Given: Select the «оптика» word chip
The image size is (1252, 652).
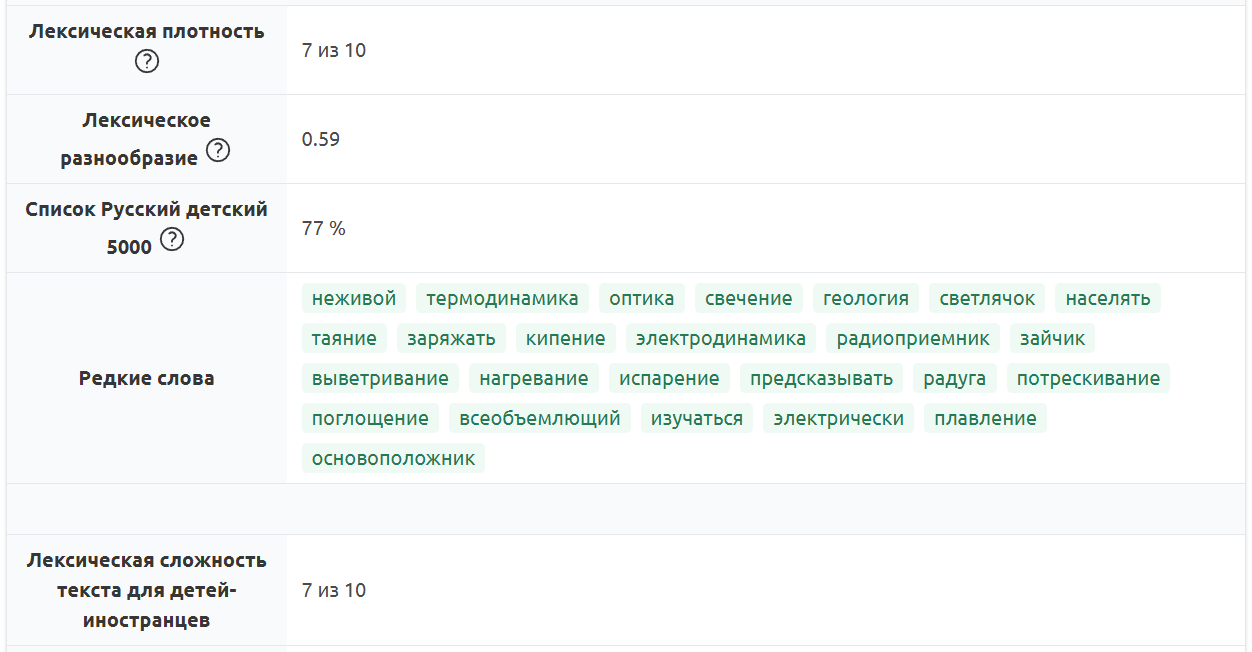Looking at the screenshot, I should [641, 298].
